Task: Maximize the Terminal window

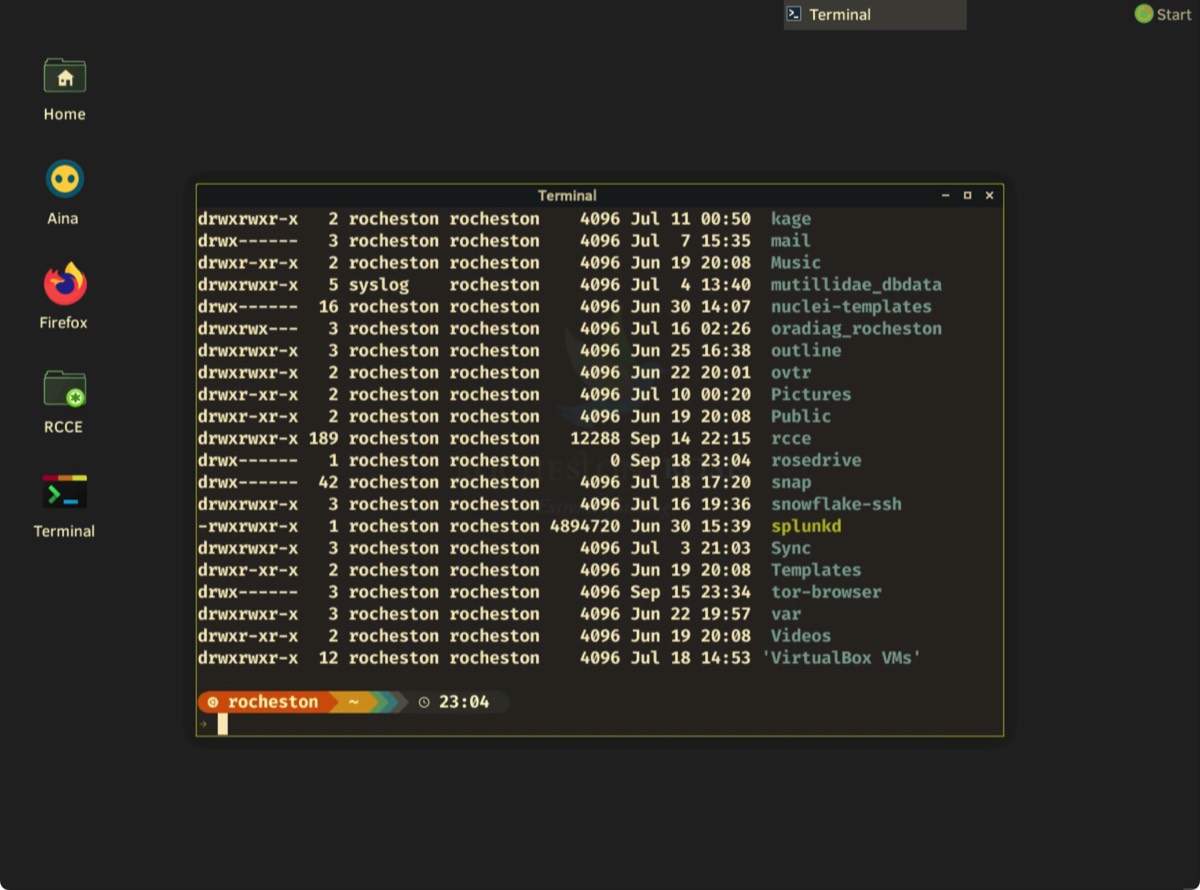Action: [967, 196]
